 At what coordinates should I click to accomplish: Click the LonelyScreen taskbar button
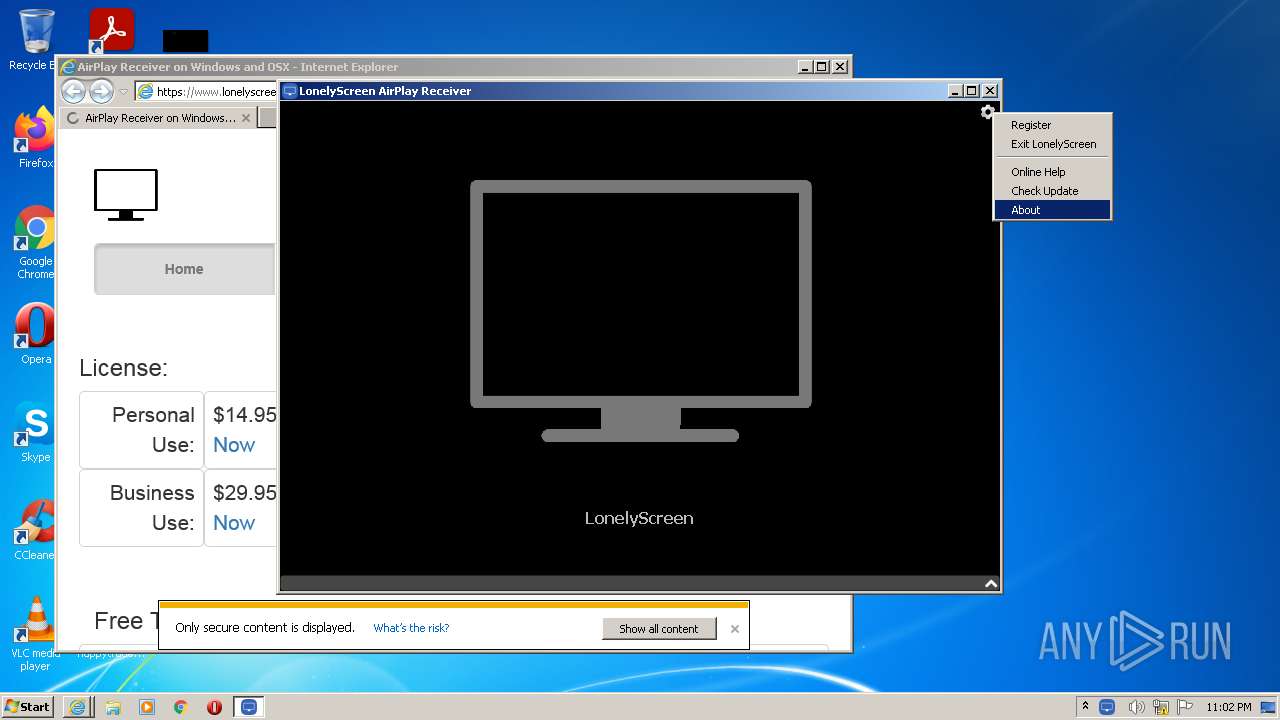(249, 707)
